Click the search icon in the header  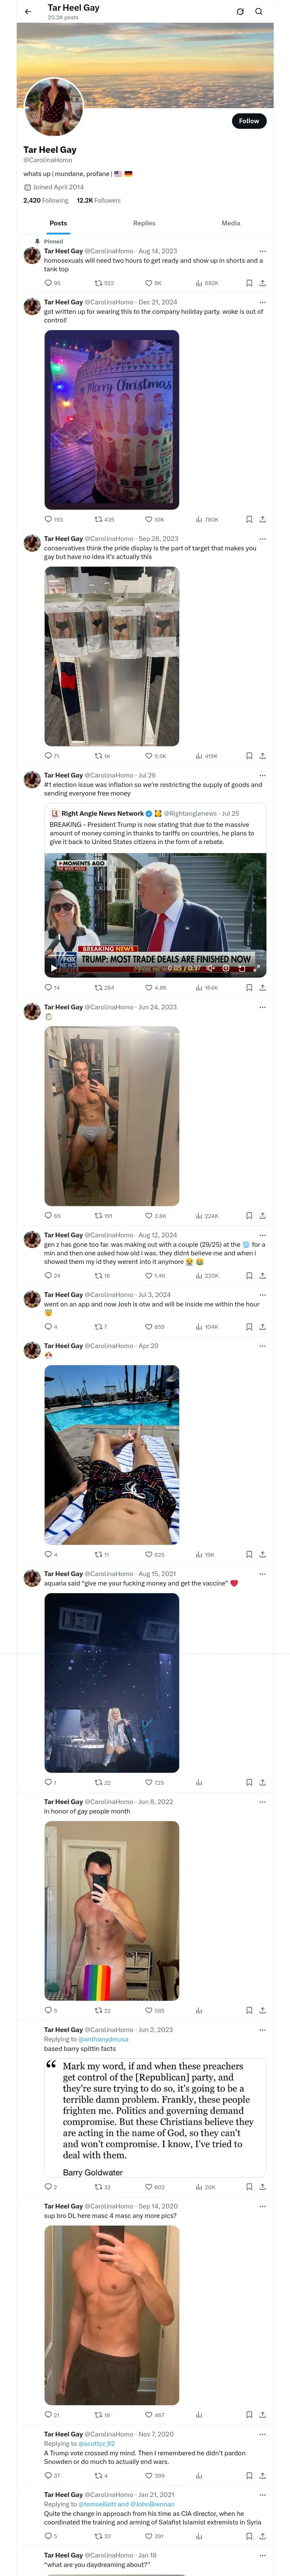pyautogui.click(x=258, y=12)
